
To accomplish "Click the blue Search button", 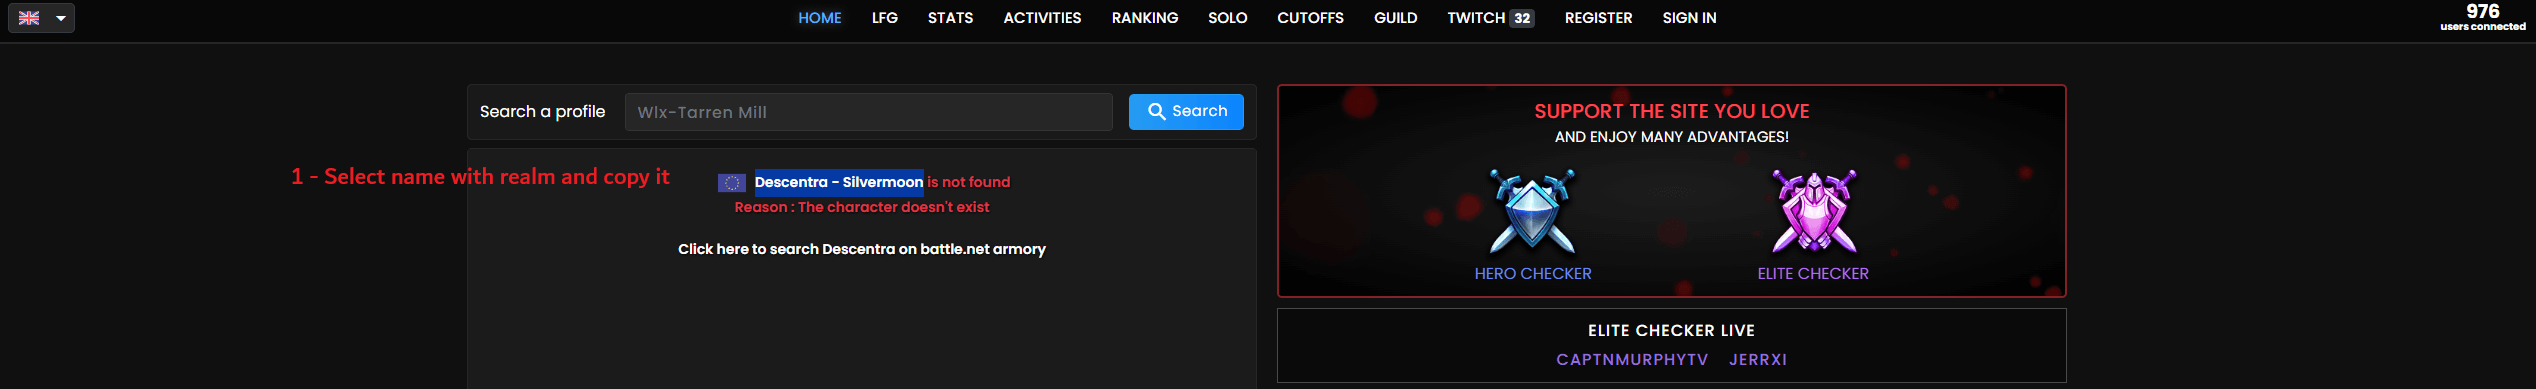I will pos(1186,112).
